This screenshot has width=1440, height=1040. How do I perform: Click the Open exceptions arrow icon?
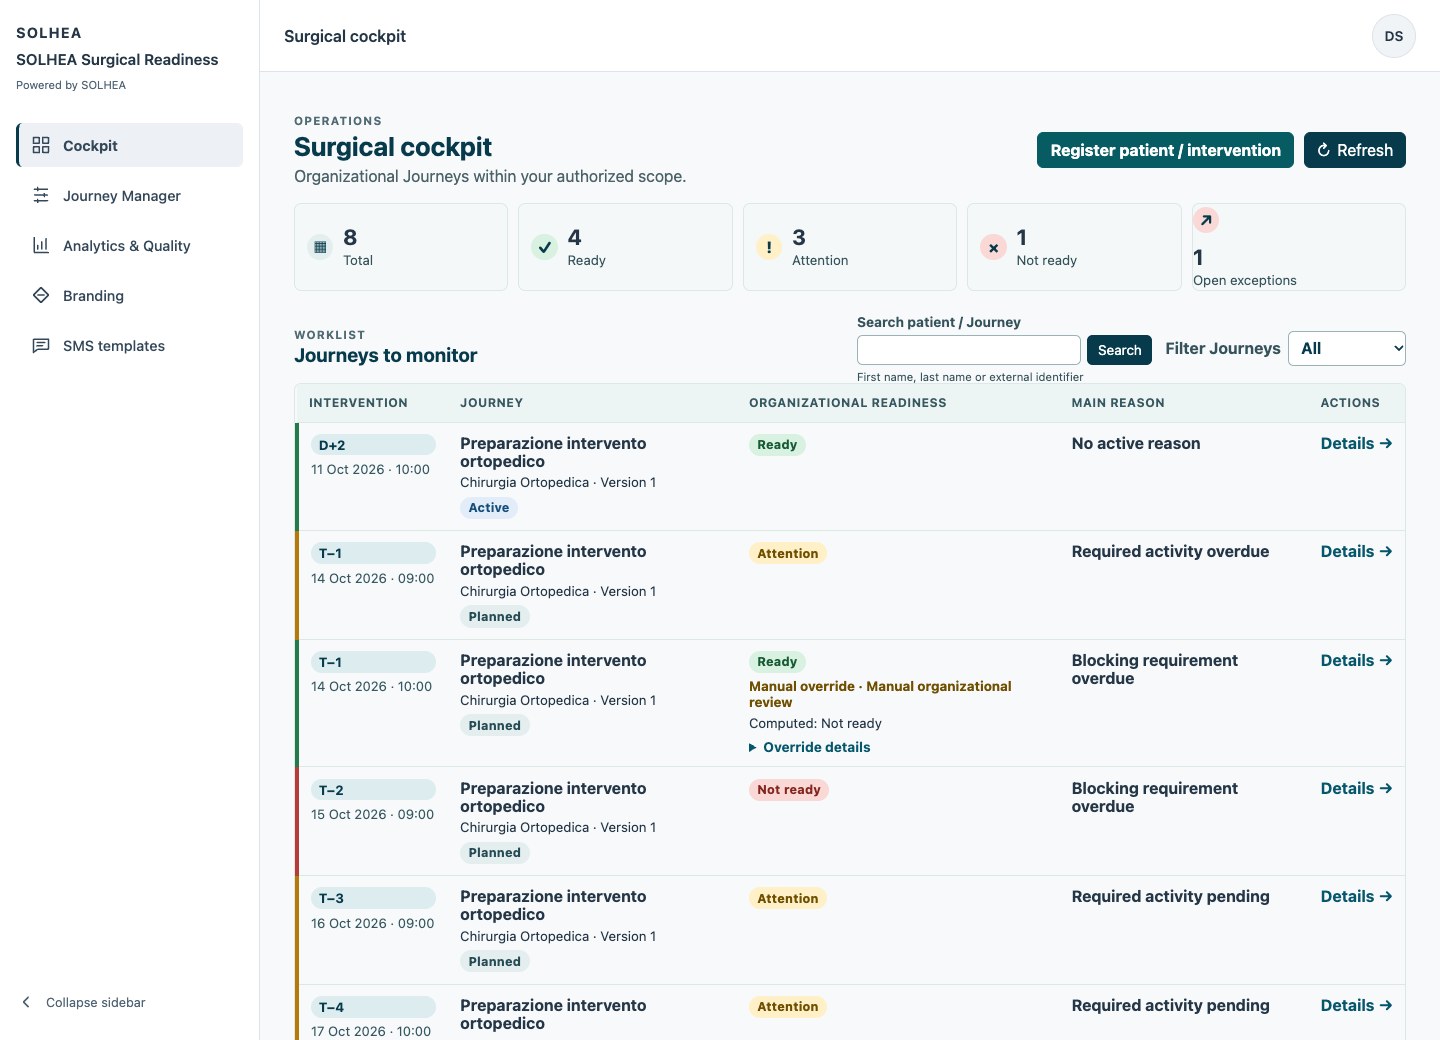(x=1206, y=220)
